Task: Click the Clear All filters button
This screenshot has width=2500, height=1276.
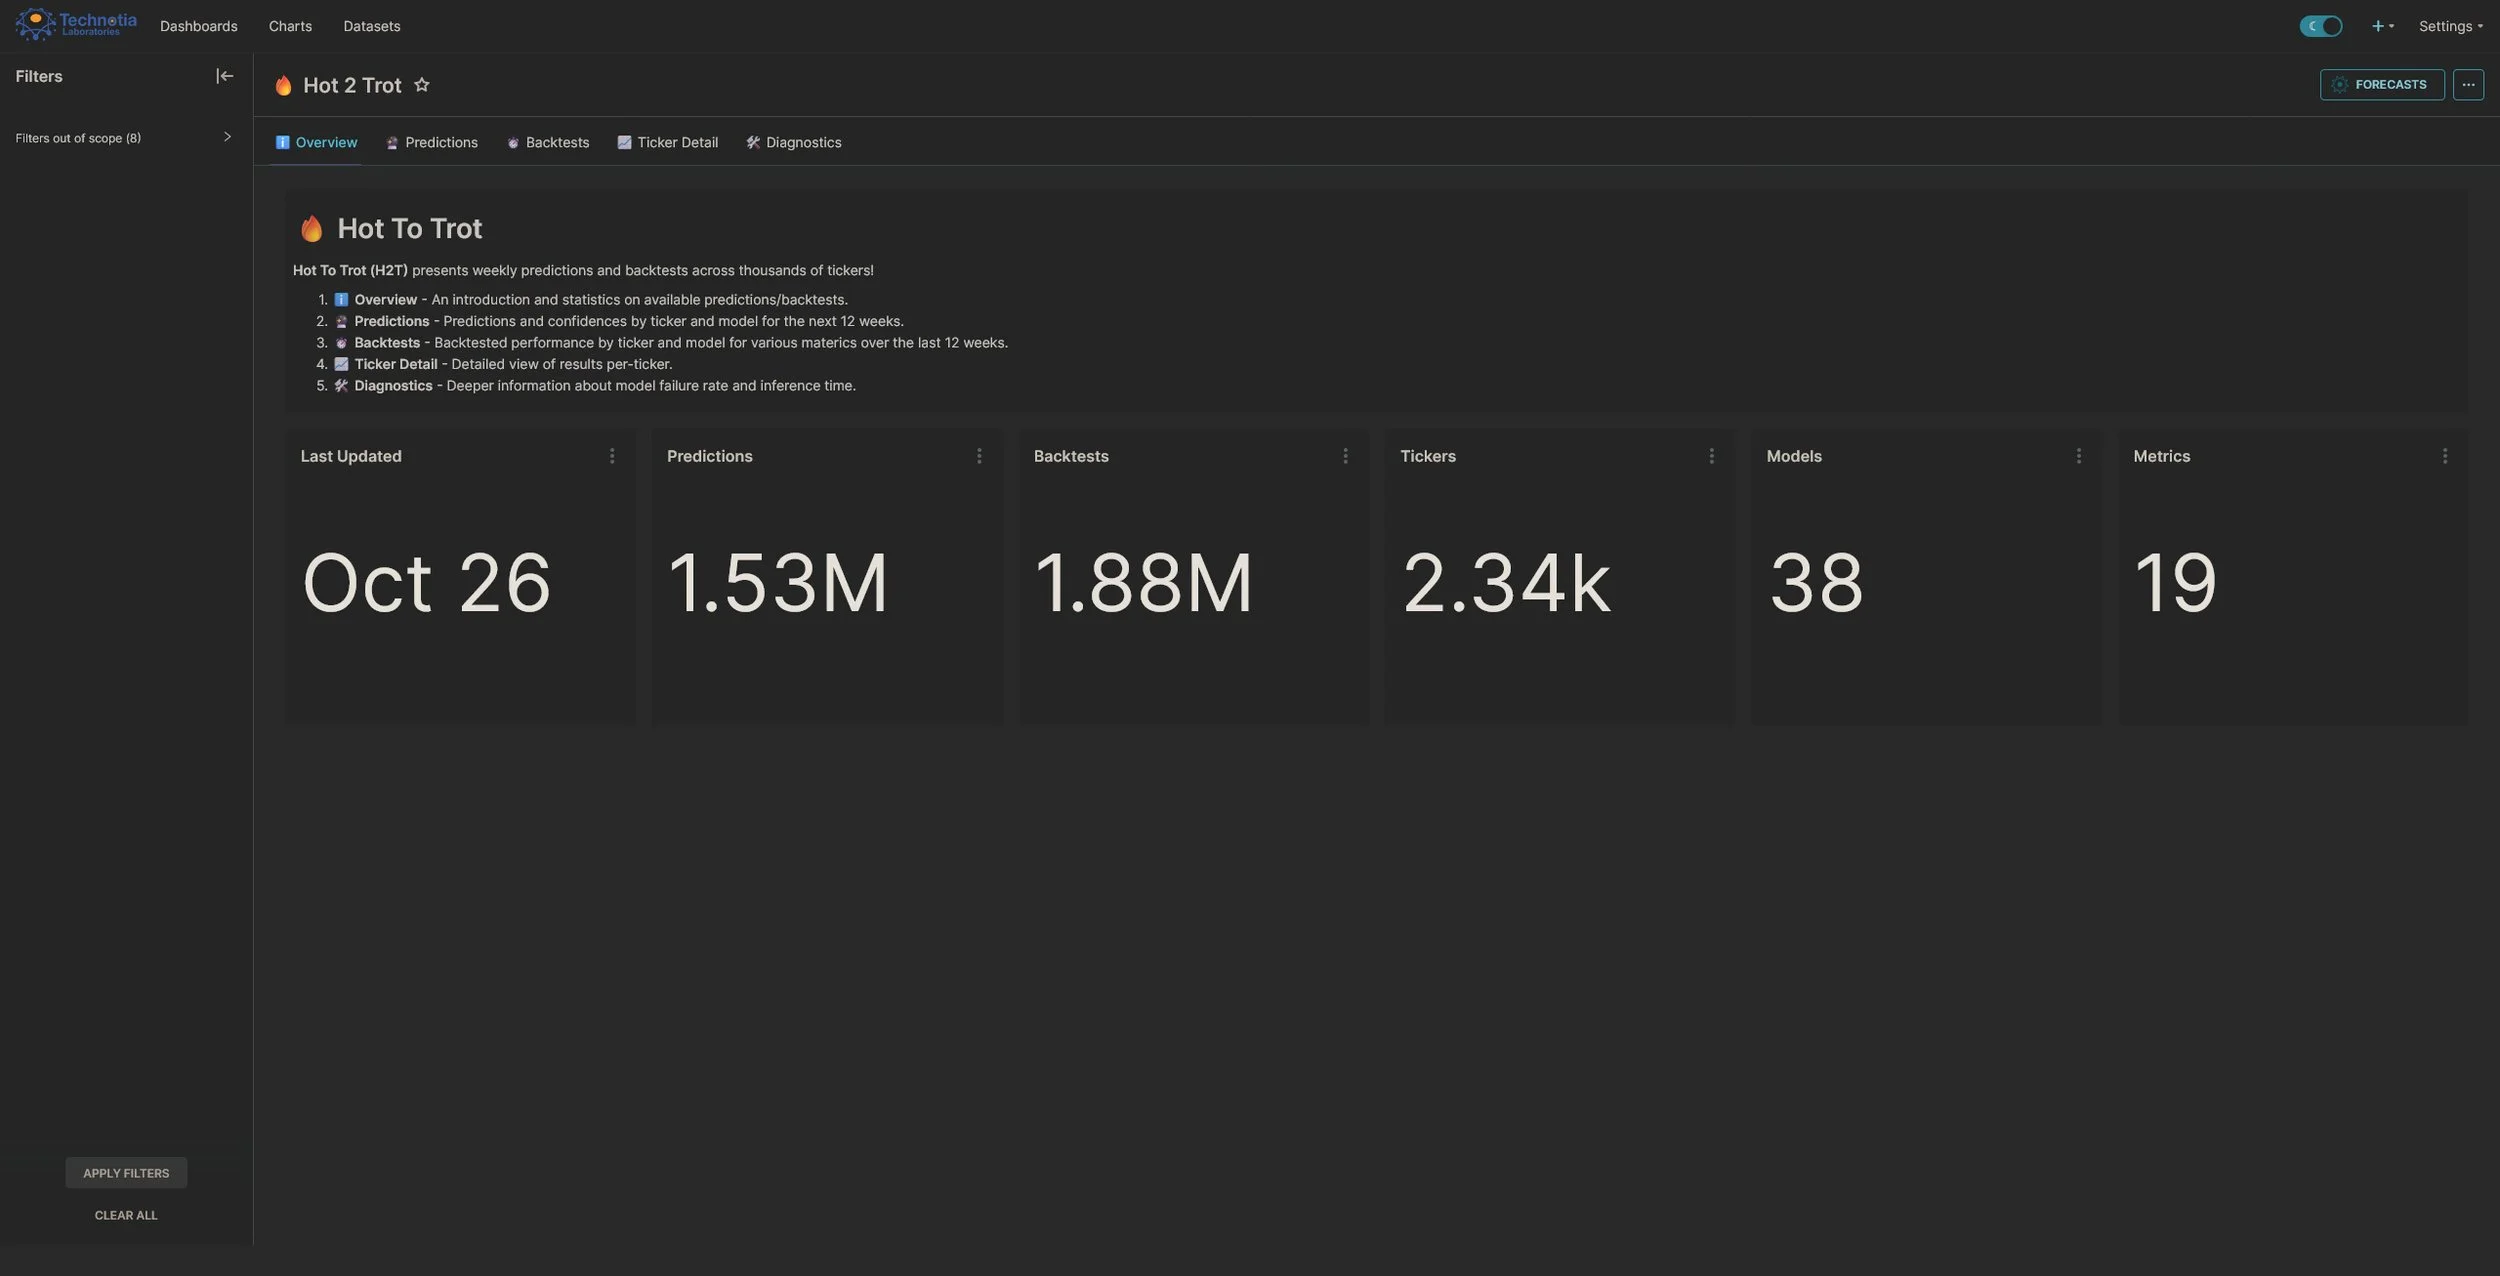Action: point(126,1215)
